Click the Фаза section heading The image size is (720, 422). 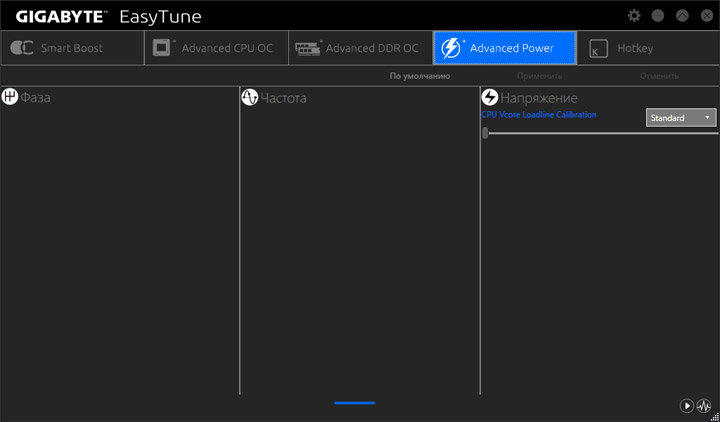pyautogui.click(x=35, y=97)
